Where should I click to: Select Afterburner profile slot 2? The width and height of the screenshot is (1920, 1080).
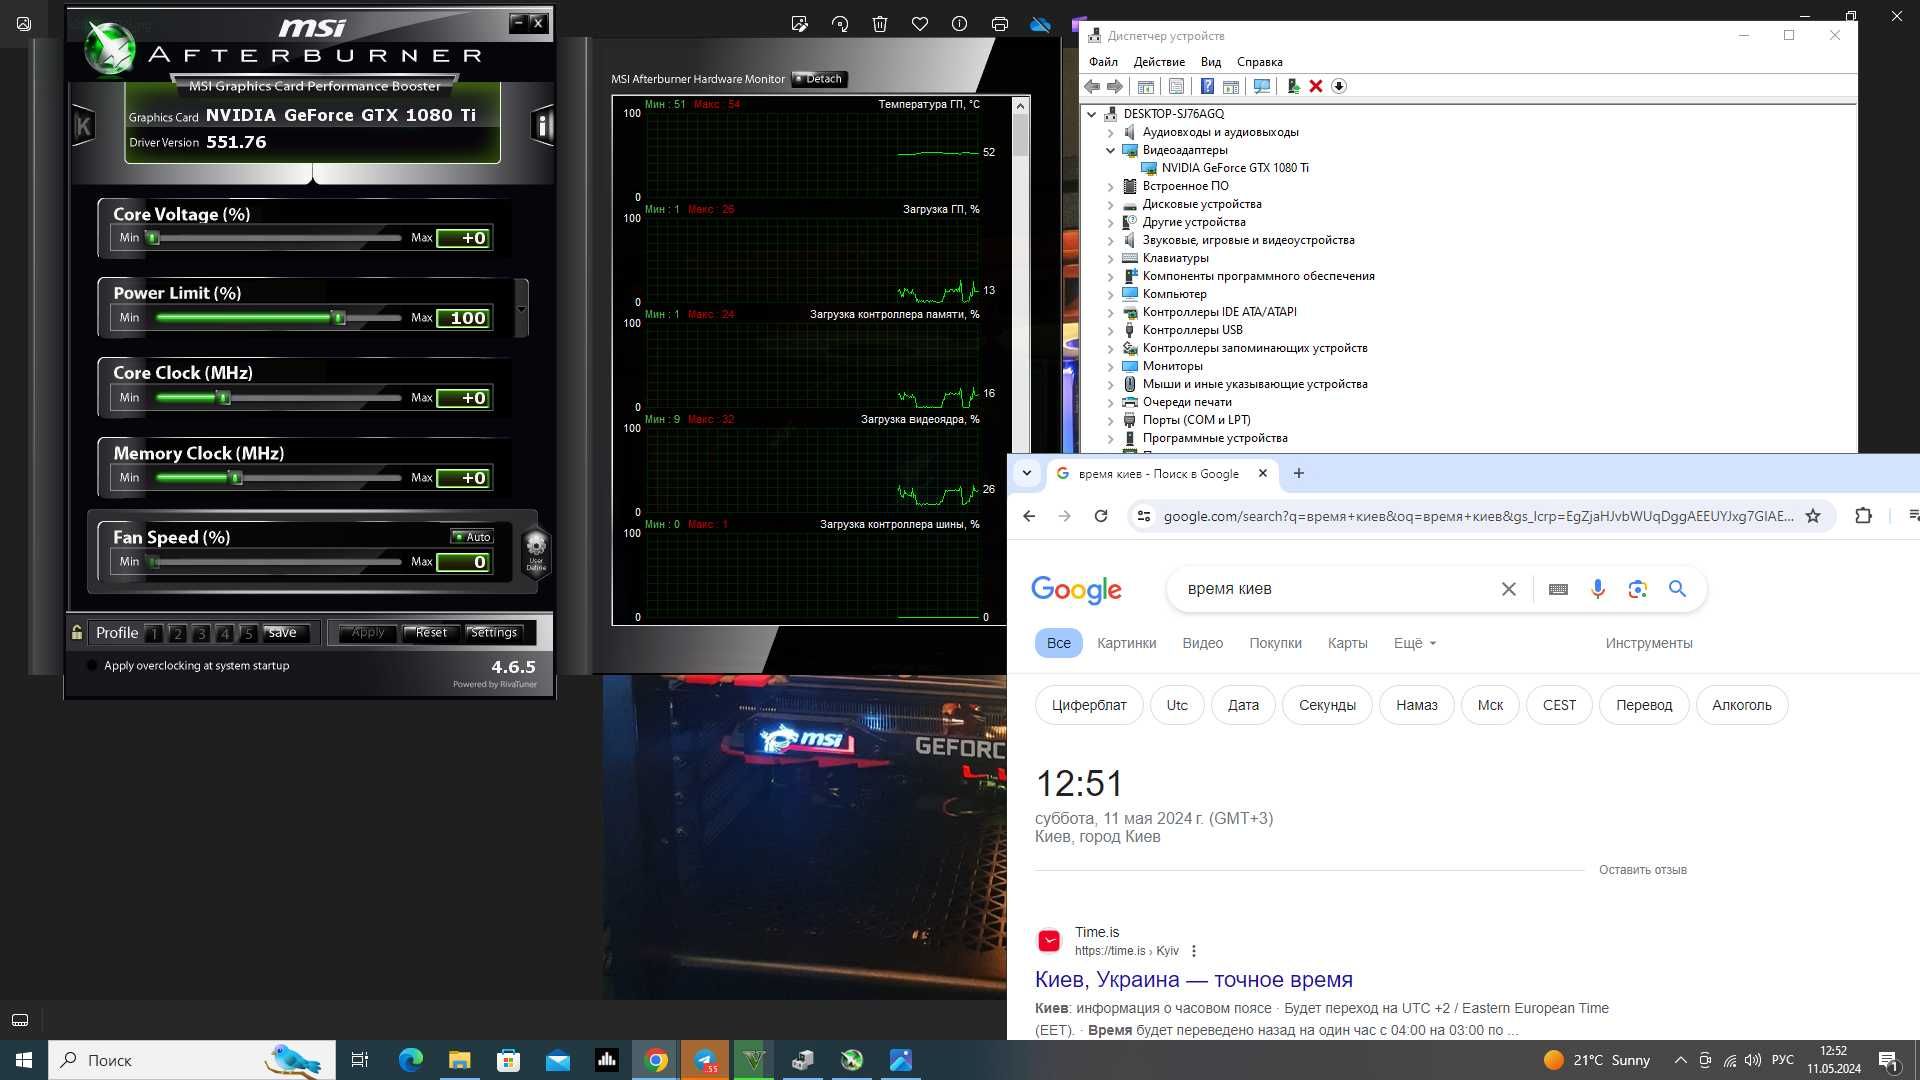178,633
